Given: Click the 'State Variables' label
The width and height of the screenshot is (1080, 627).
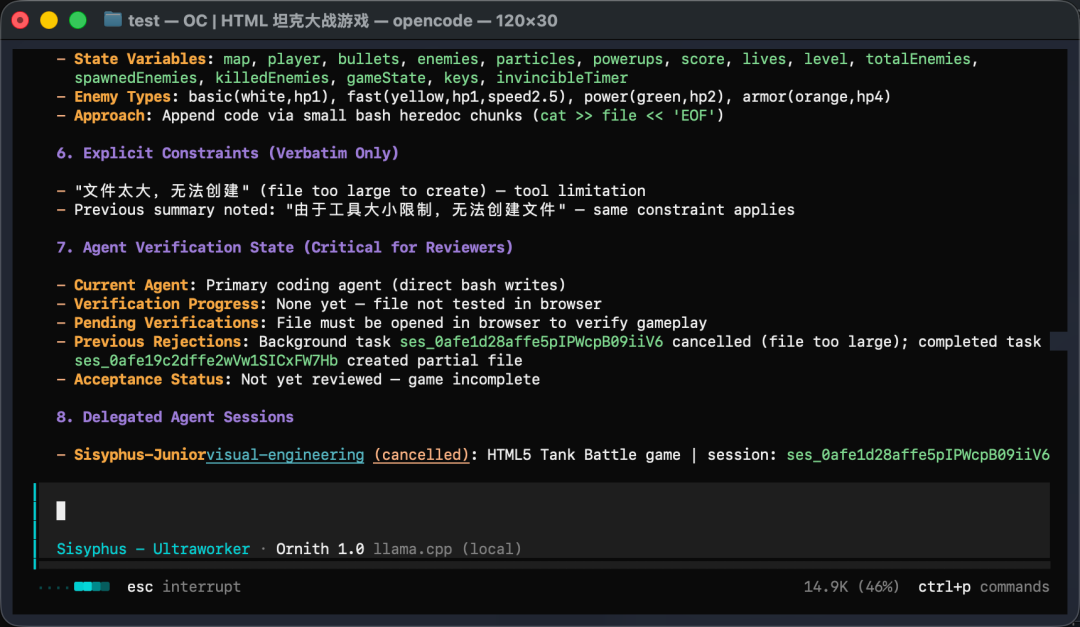Looking at the screenshot, I should click(140, 59).
